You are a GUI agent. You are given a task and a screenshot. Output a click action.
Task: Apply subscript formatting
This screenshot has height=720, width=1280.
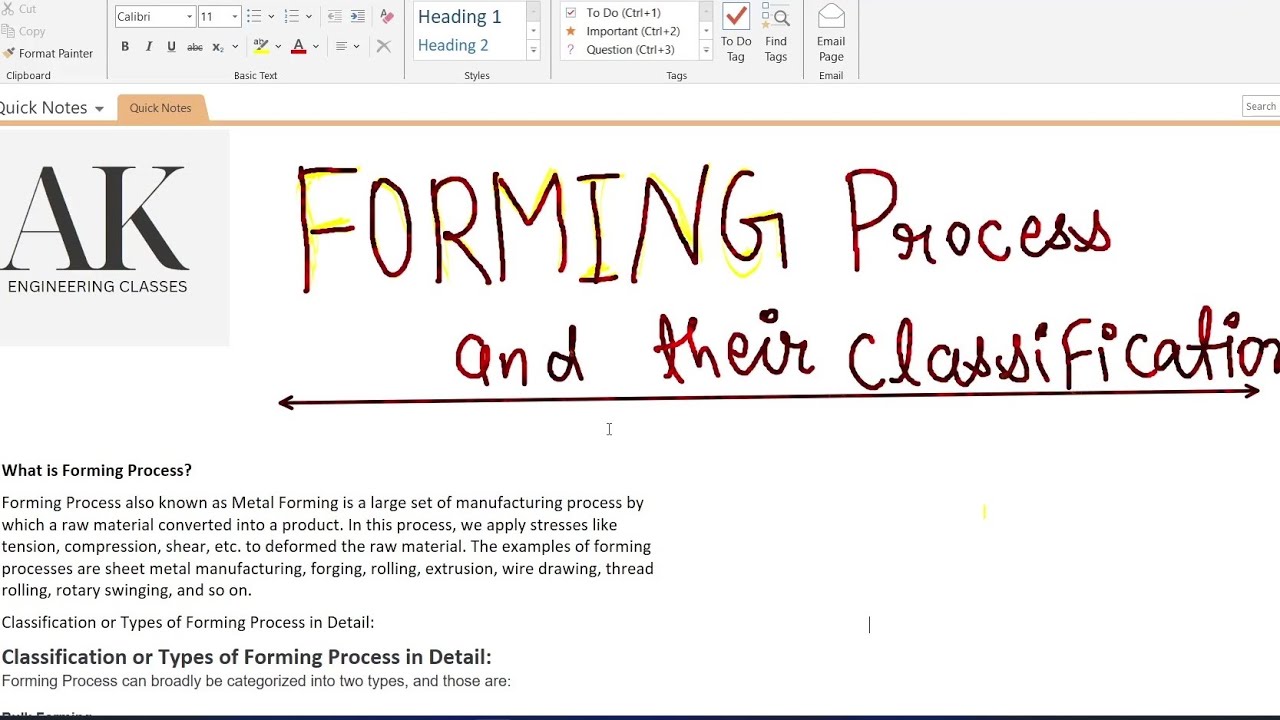click(x=218, y=46)
